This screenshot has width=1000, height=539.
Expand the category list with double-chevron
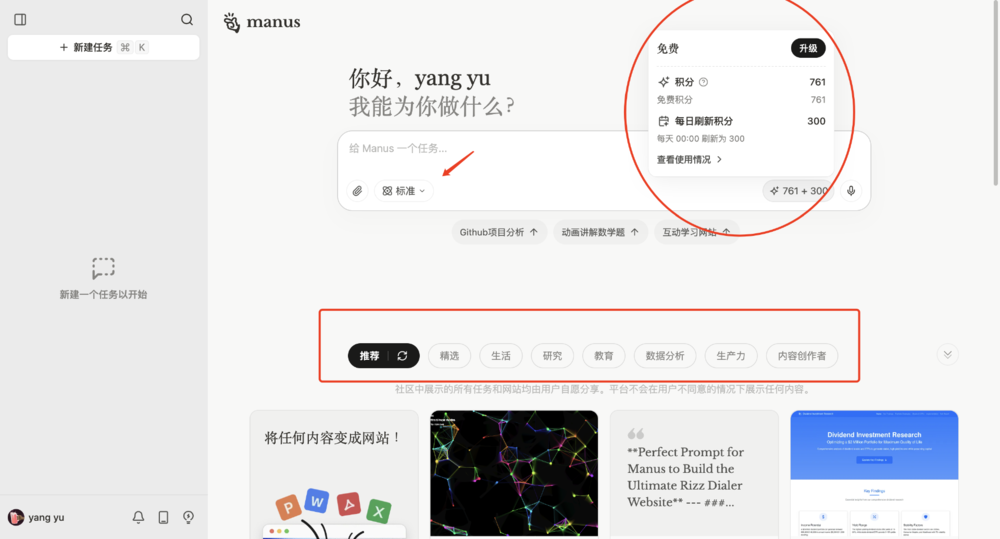(948, 355)
